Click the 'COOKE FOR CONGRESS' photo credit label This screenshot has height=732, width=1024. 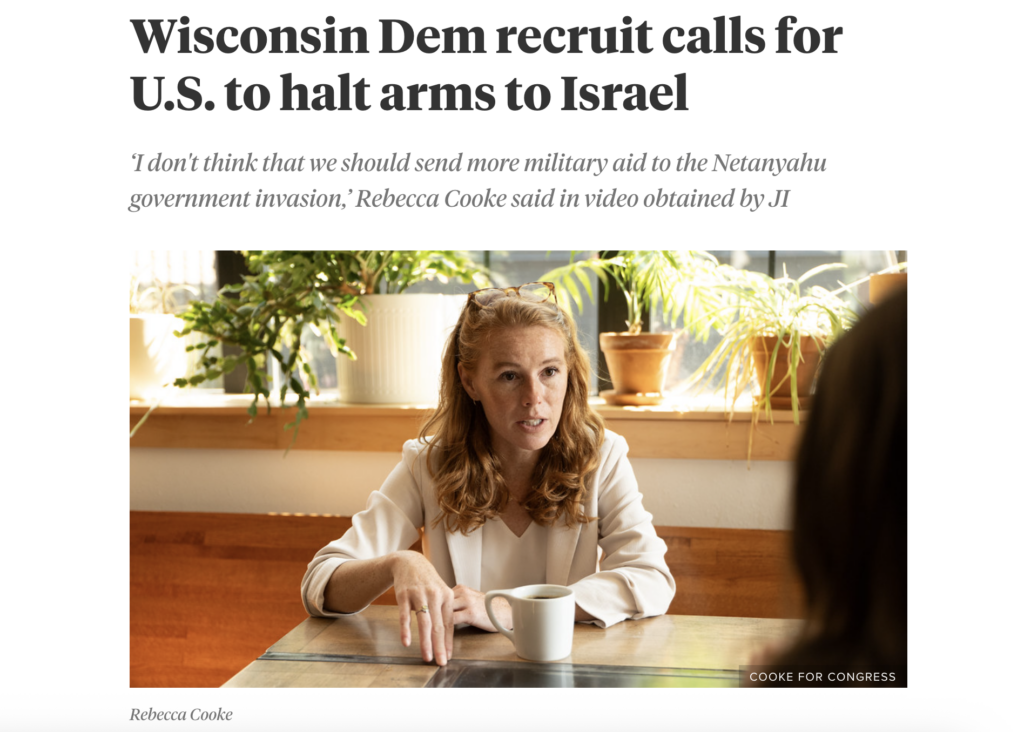[822, 676]
